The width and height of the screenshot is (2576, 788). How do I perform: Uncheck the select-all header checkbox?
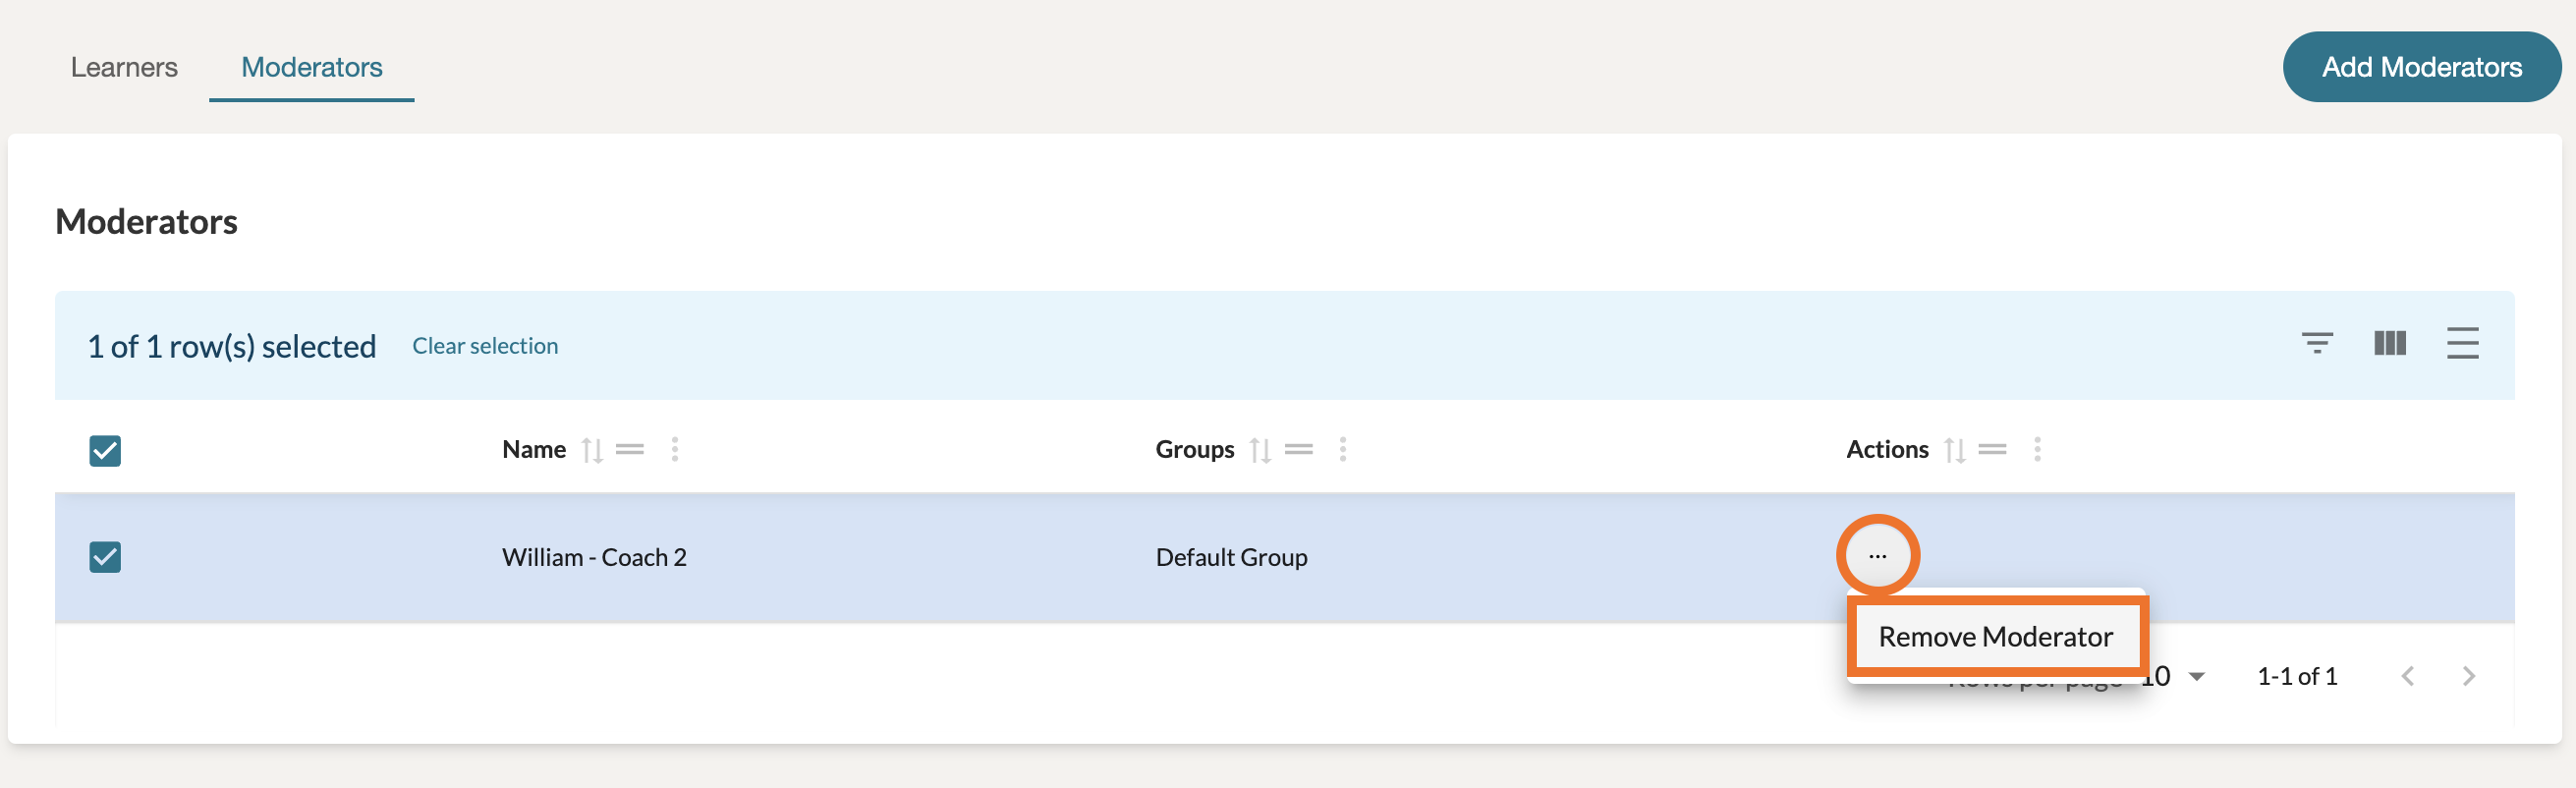point(105,451)
